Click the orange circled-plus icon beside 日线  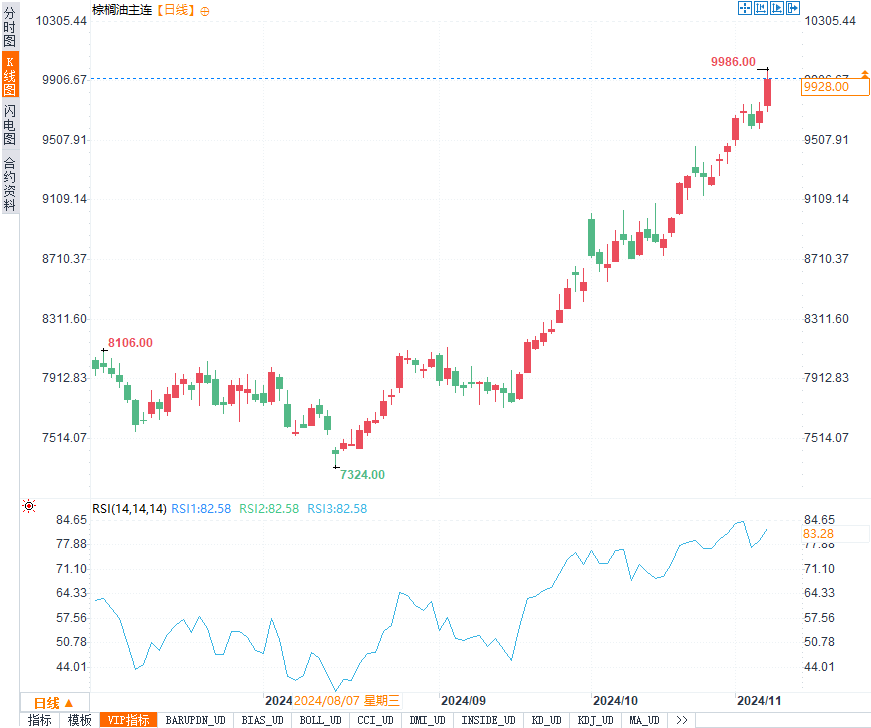(205, 10)
